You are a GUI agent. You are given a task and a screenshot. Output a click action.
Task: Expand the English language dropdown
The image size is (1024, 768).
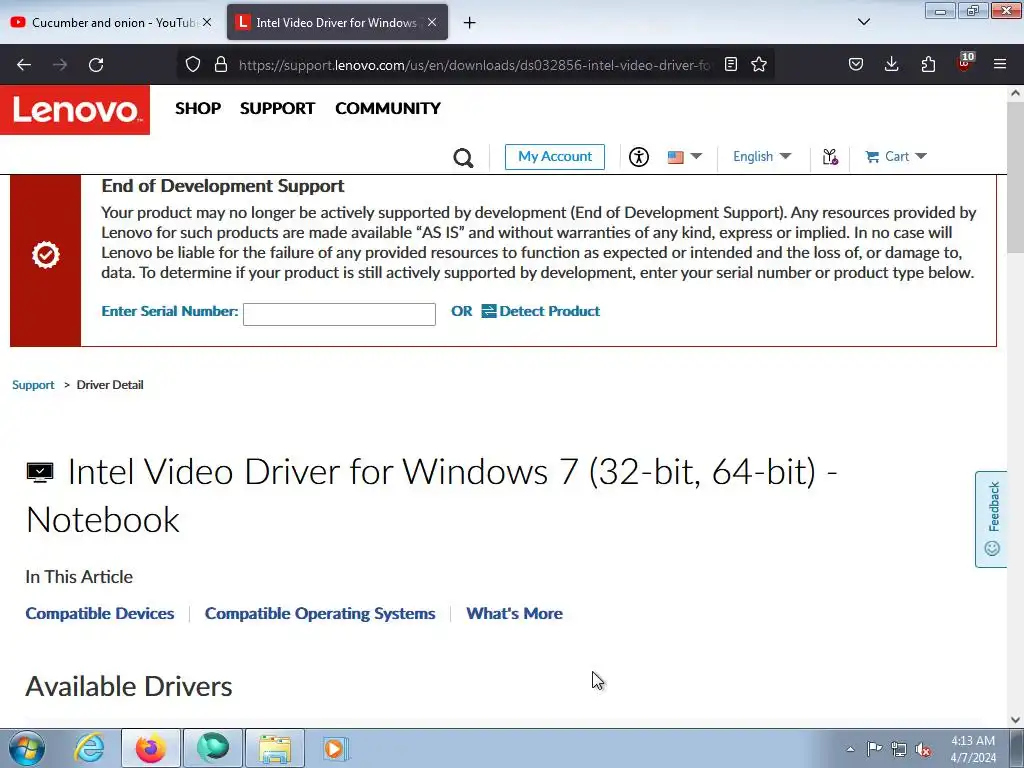pyautogui.click(x=762, y=157)
